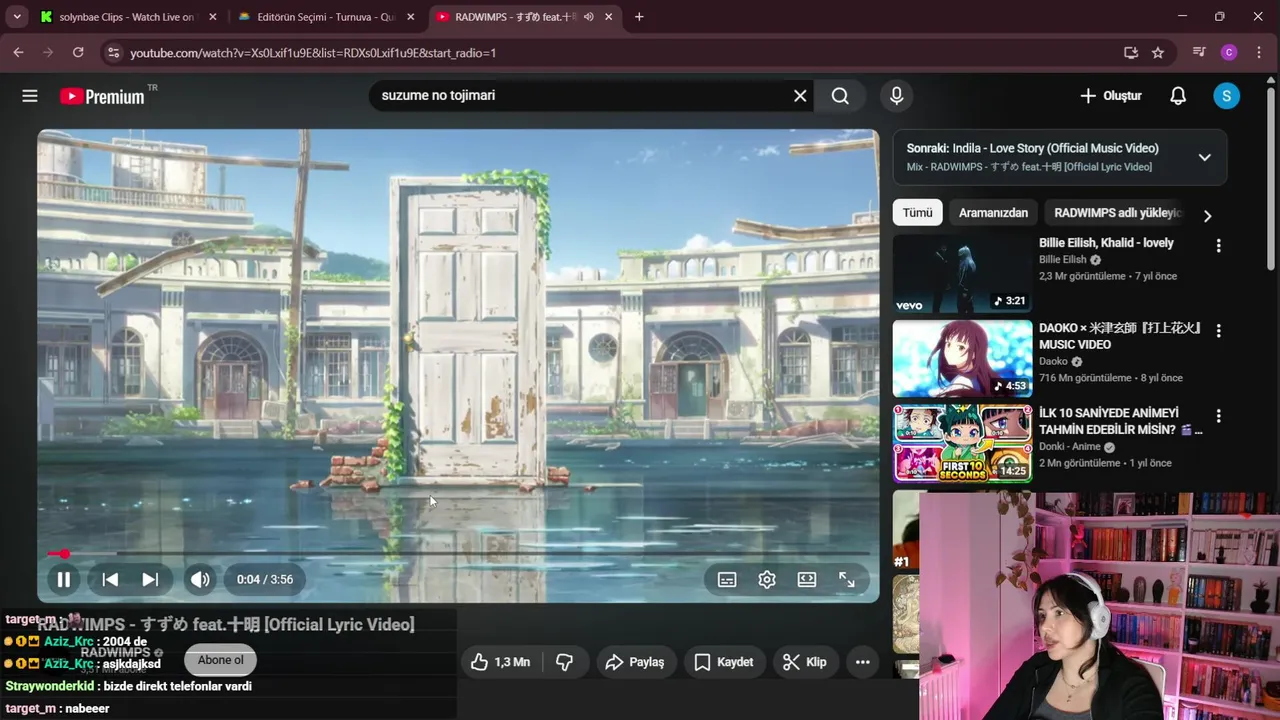Open more actions three-dot menu
Viewport: 1280px width, 720px height.
pyautogui.click(x=862, y=662)
